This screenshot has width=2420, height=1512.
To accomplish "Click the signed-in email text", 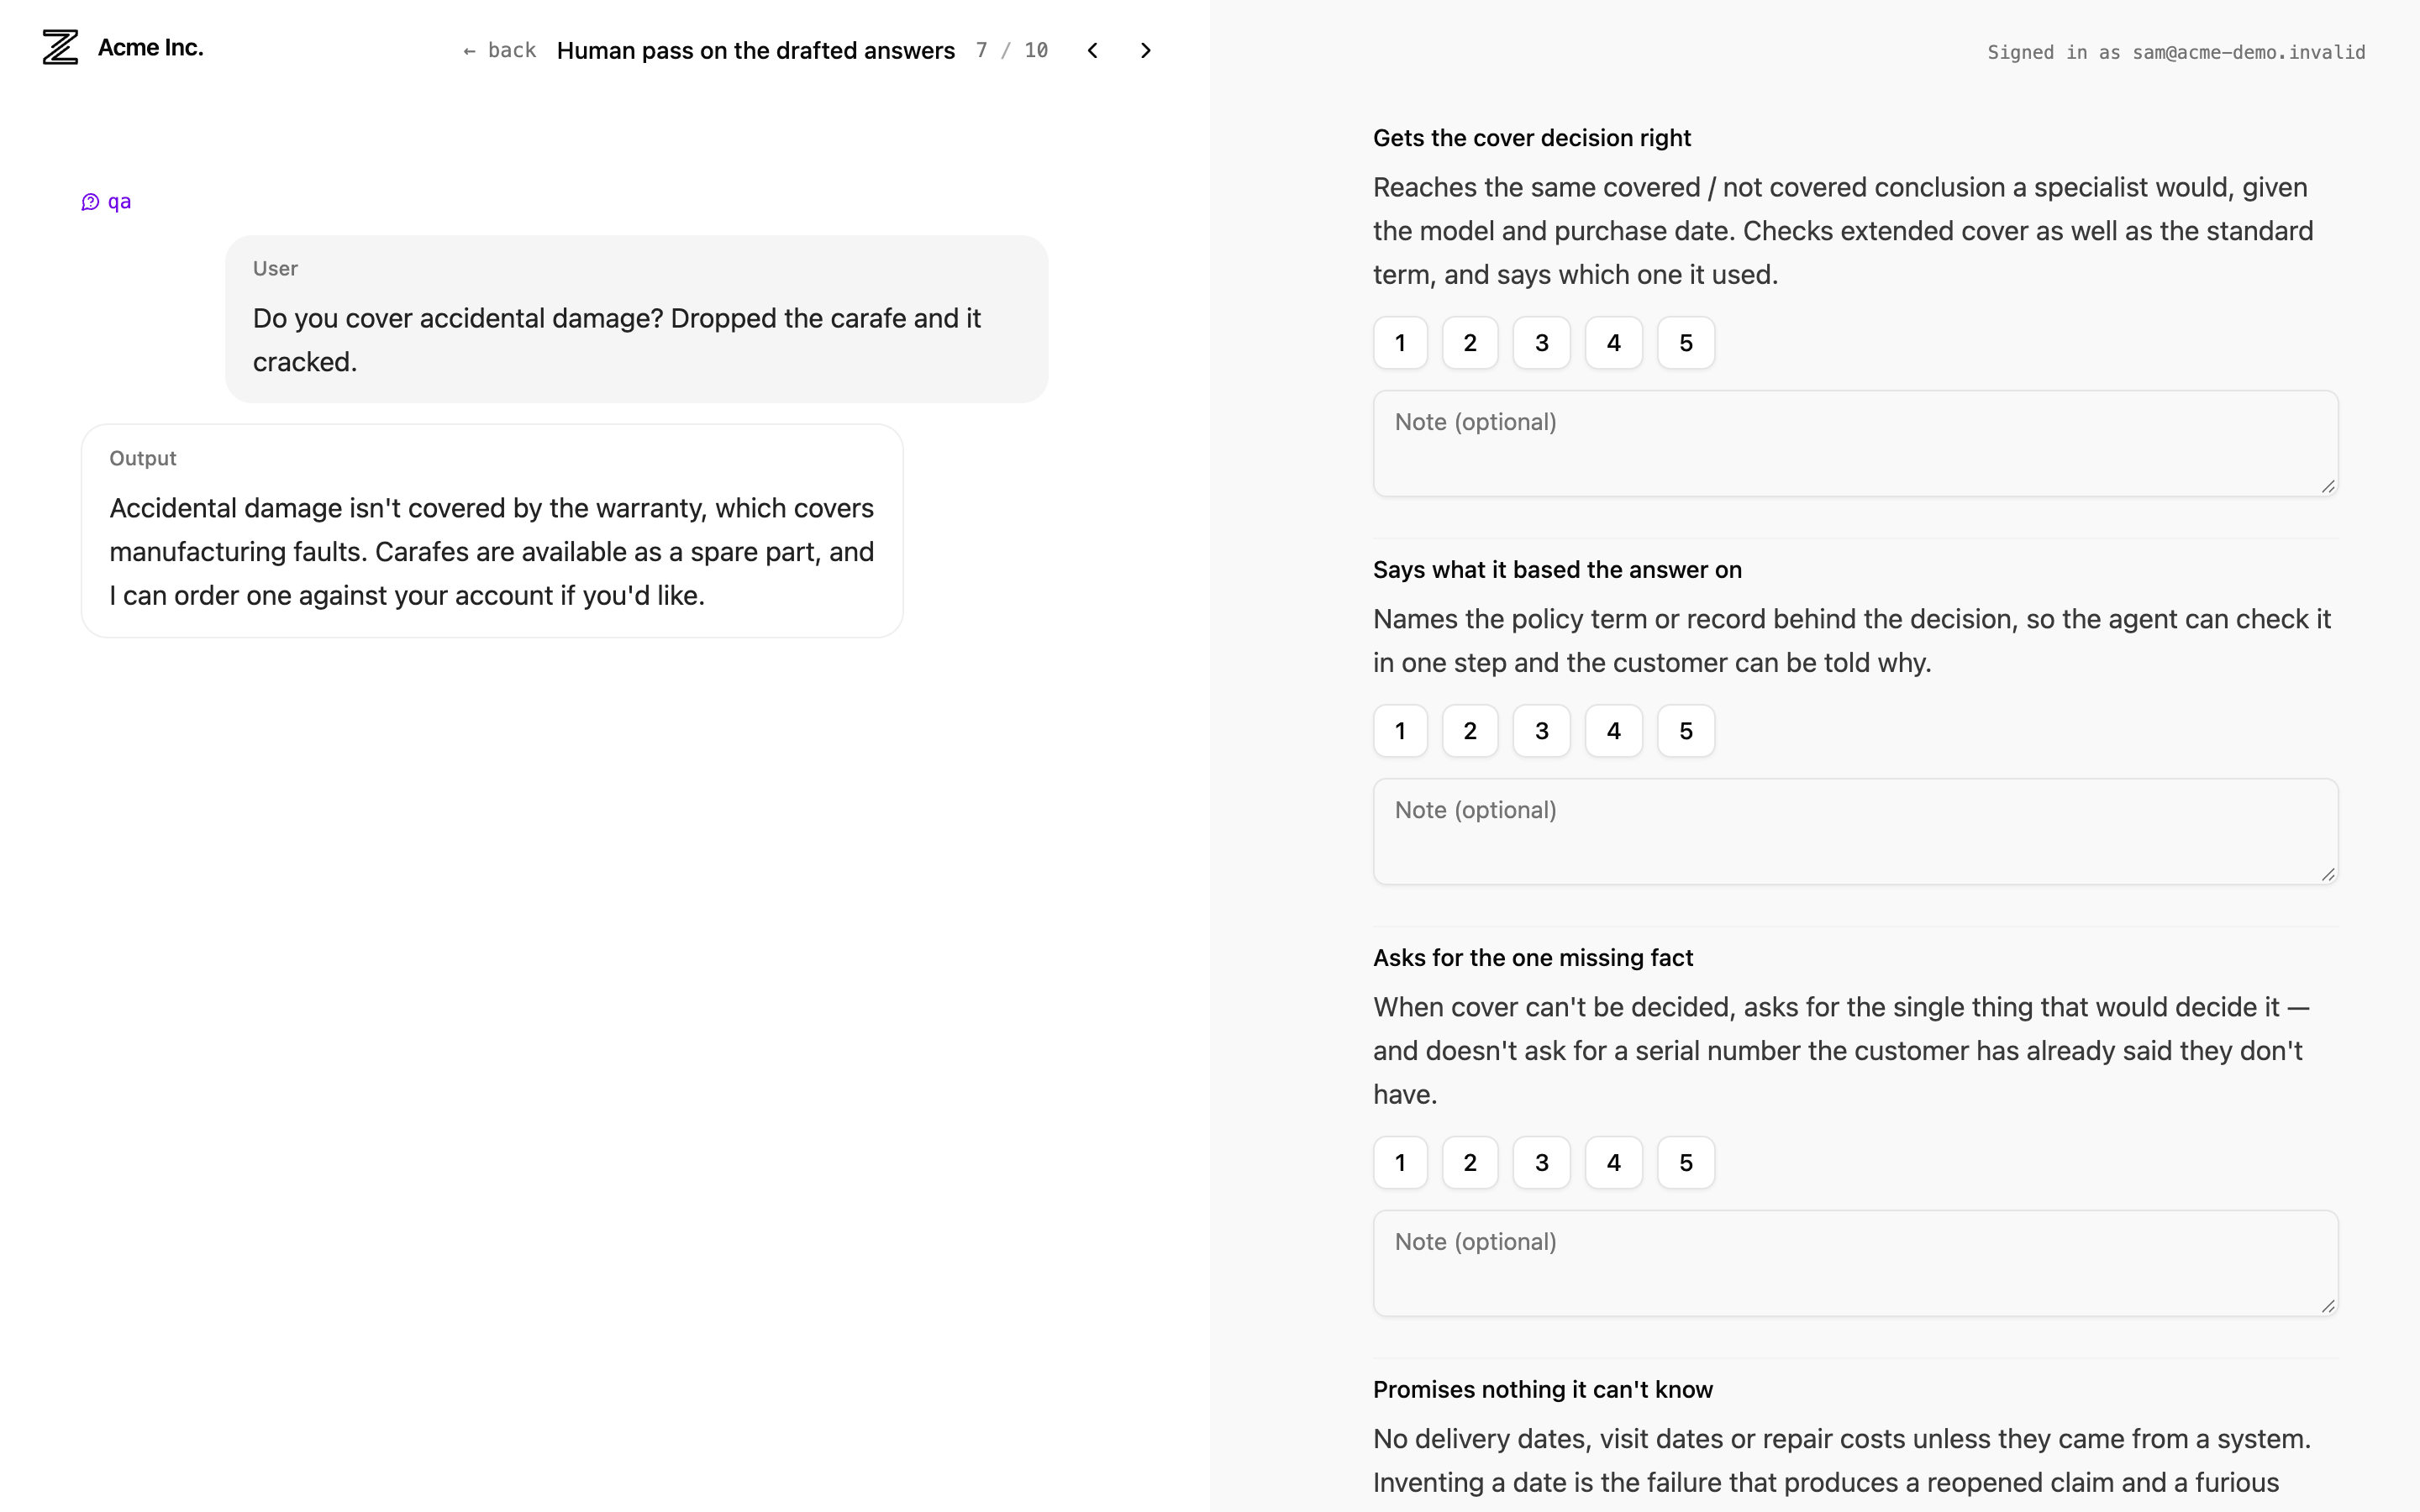I will coord(2249,52).
